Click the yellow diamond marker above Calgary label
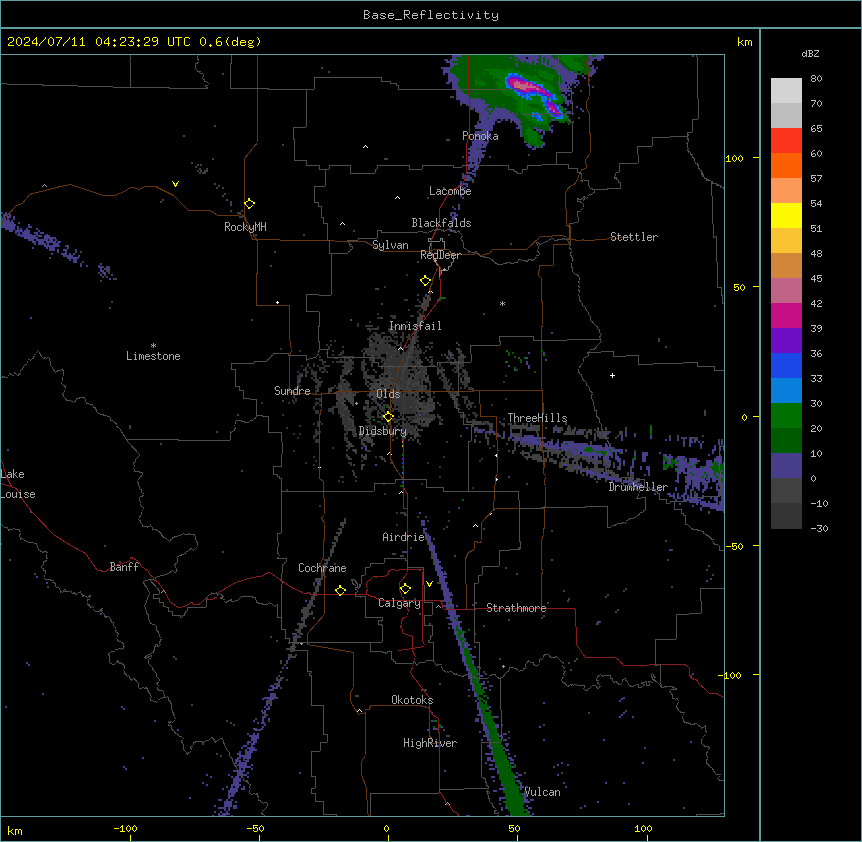 405,589
